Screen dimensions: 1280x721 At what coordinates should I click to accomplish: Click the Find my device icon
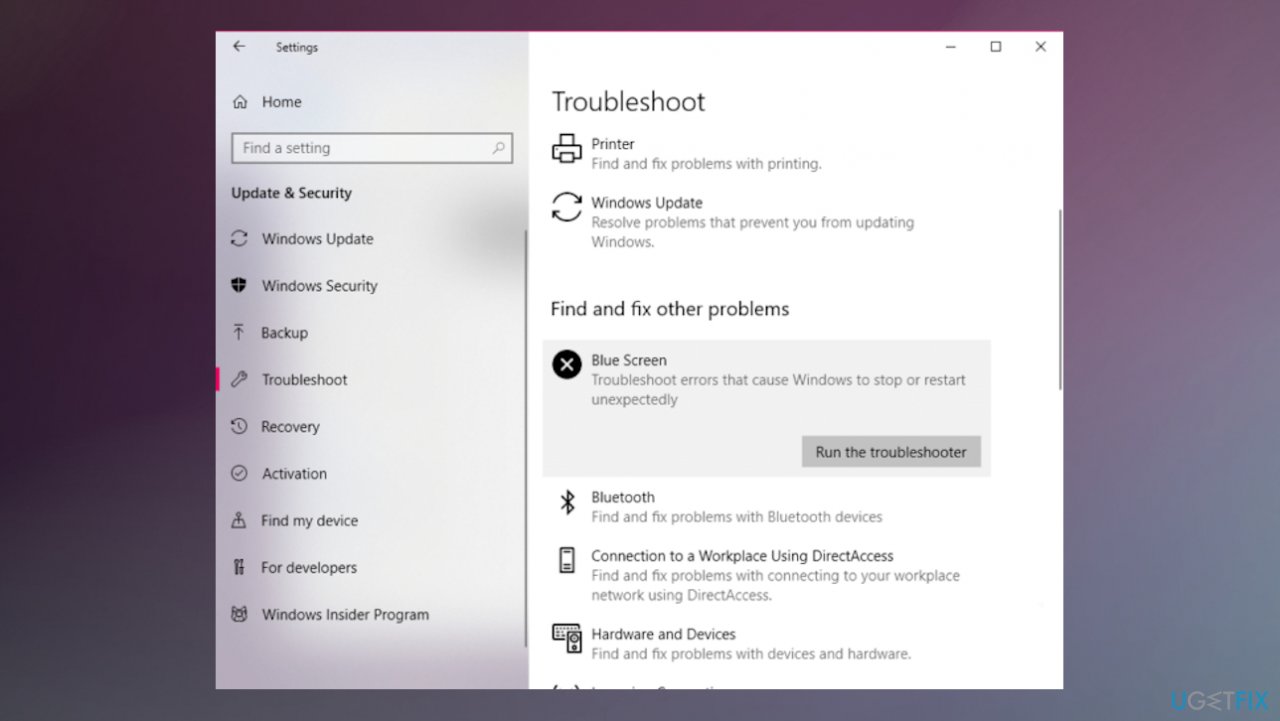[x=239, y=521]
